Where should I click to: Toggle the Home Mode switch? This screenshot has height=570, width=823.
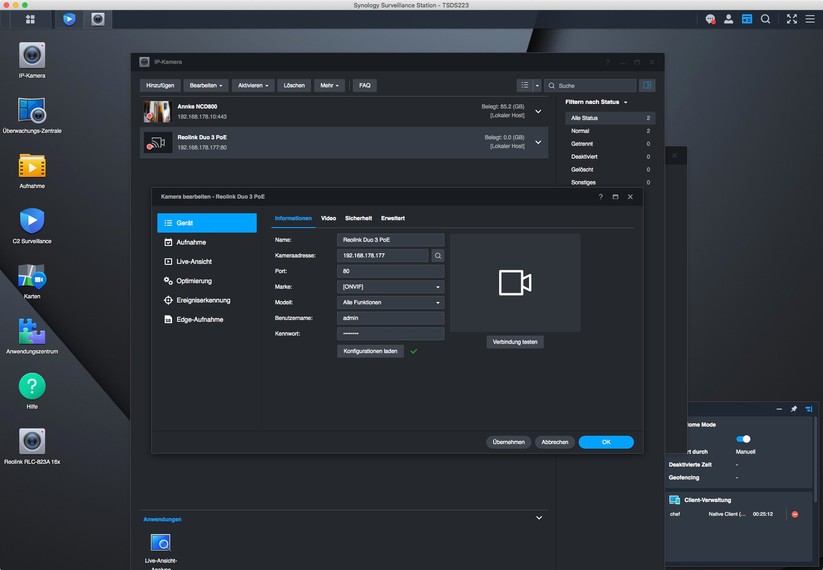coord(743,439)
